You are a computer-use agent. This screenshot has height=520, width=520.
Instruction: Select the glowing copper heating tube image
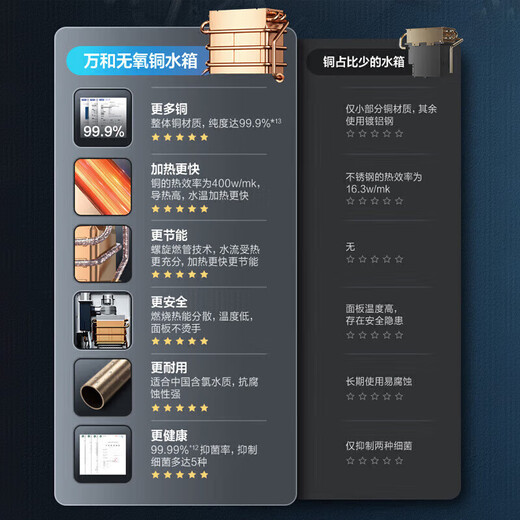(103, 187)
